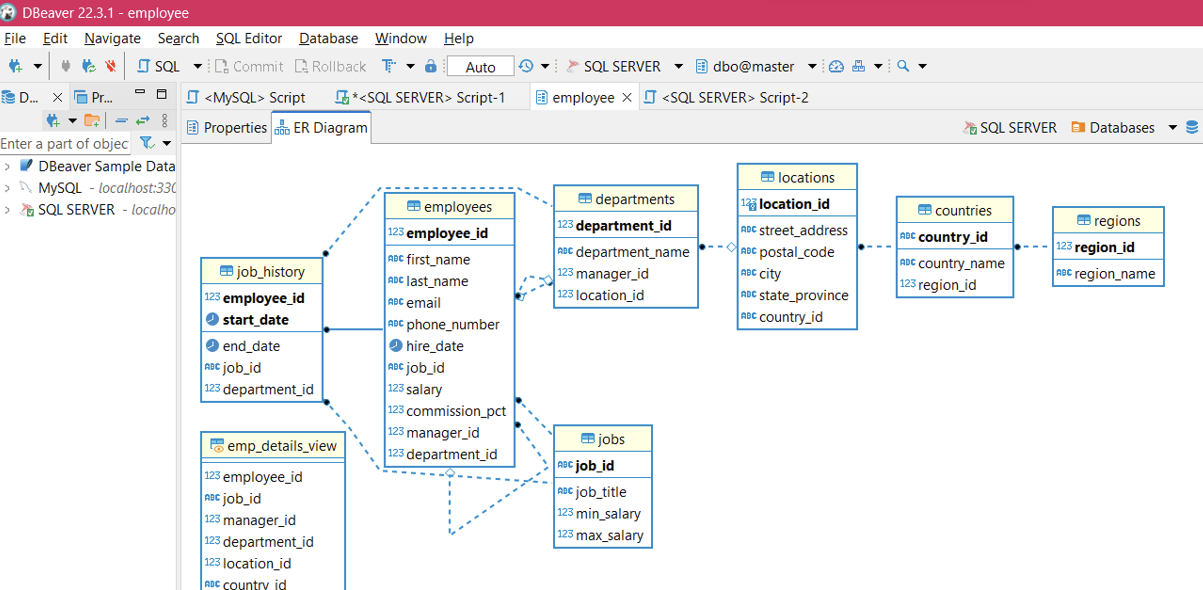Screen dimensions: 1203x590
Task: Open the SQL button dropdown arrow
Action: click(197, 67)
